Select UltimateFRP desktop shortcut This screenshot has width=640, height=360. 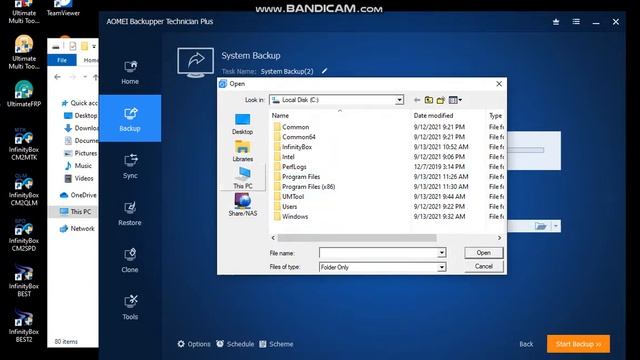click(24, 93)
